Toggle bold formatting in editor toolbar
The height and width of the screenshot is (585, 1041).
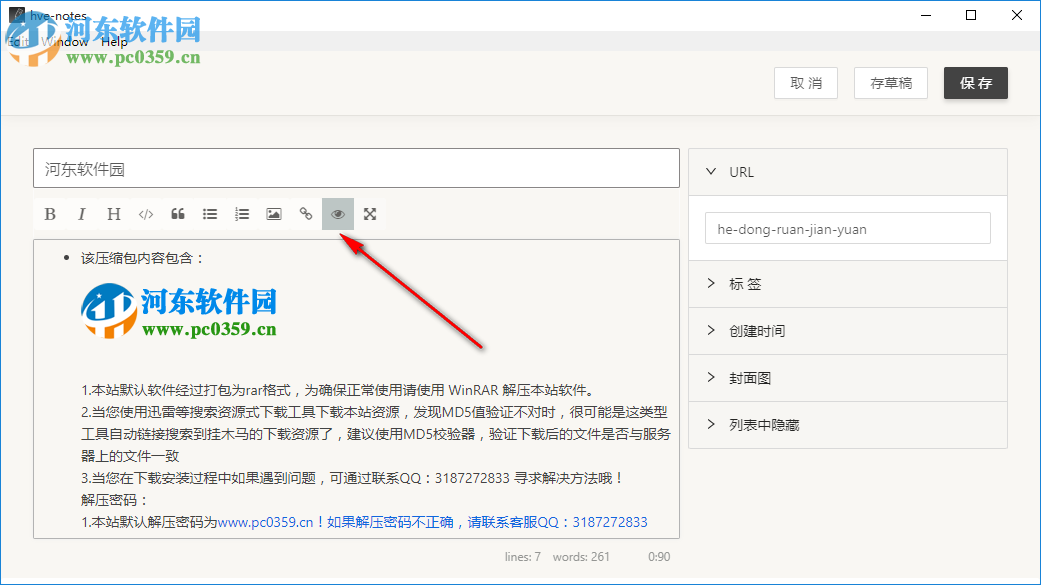click(50, 214)
